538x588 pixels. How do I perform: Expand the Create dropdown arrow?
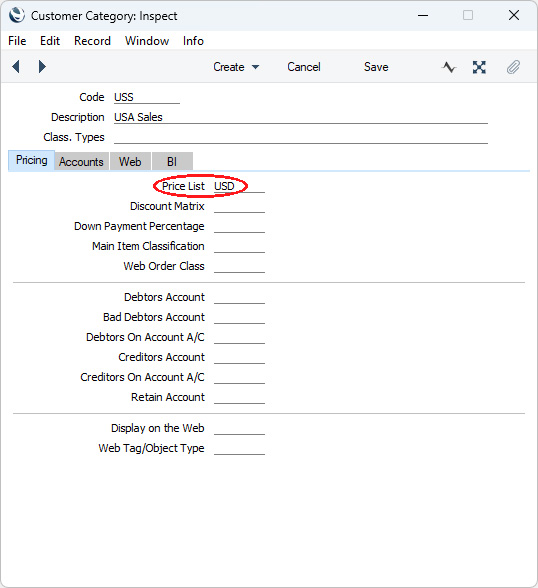(x=255, y=67)
